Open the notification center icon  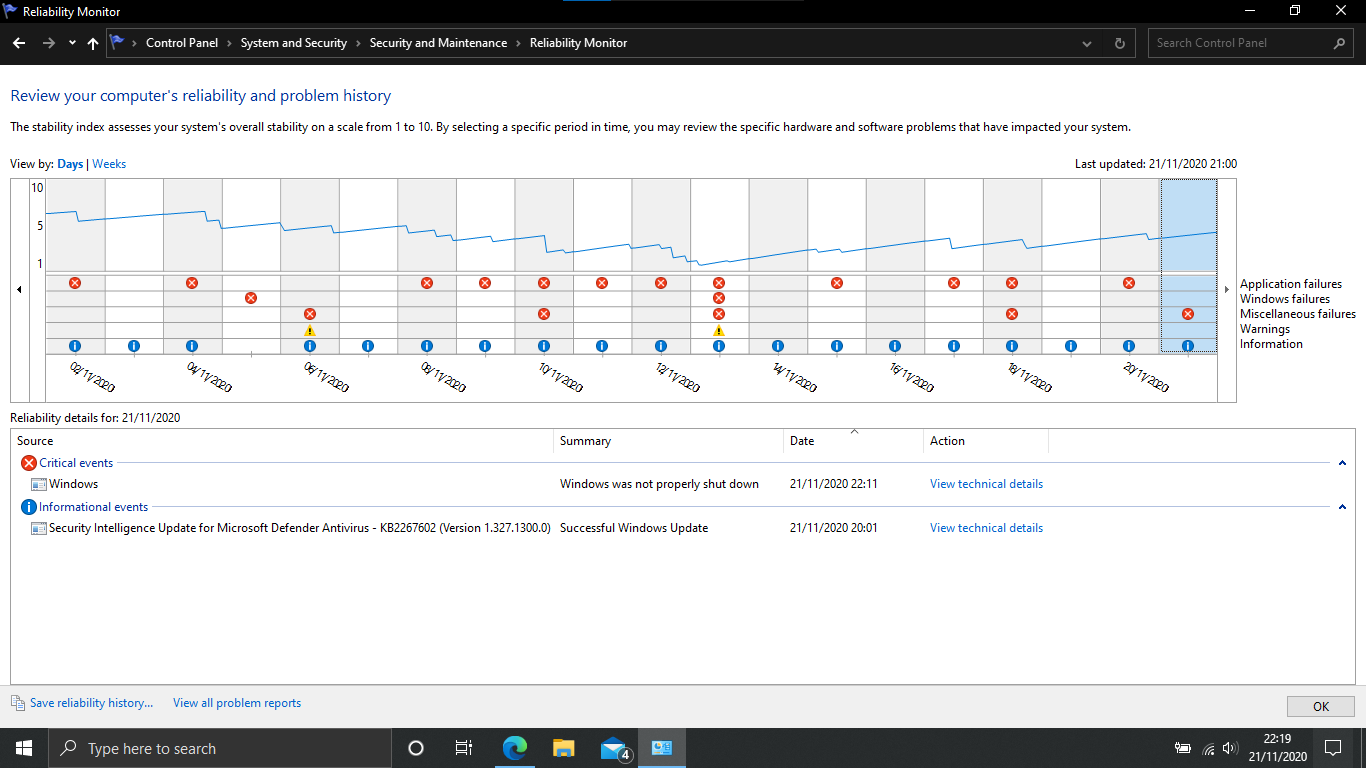click(x=1332, y=748)
